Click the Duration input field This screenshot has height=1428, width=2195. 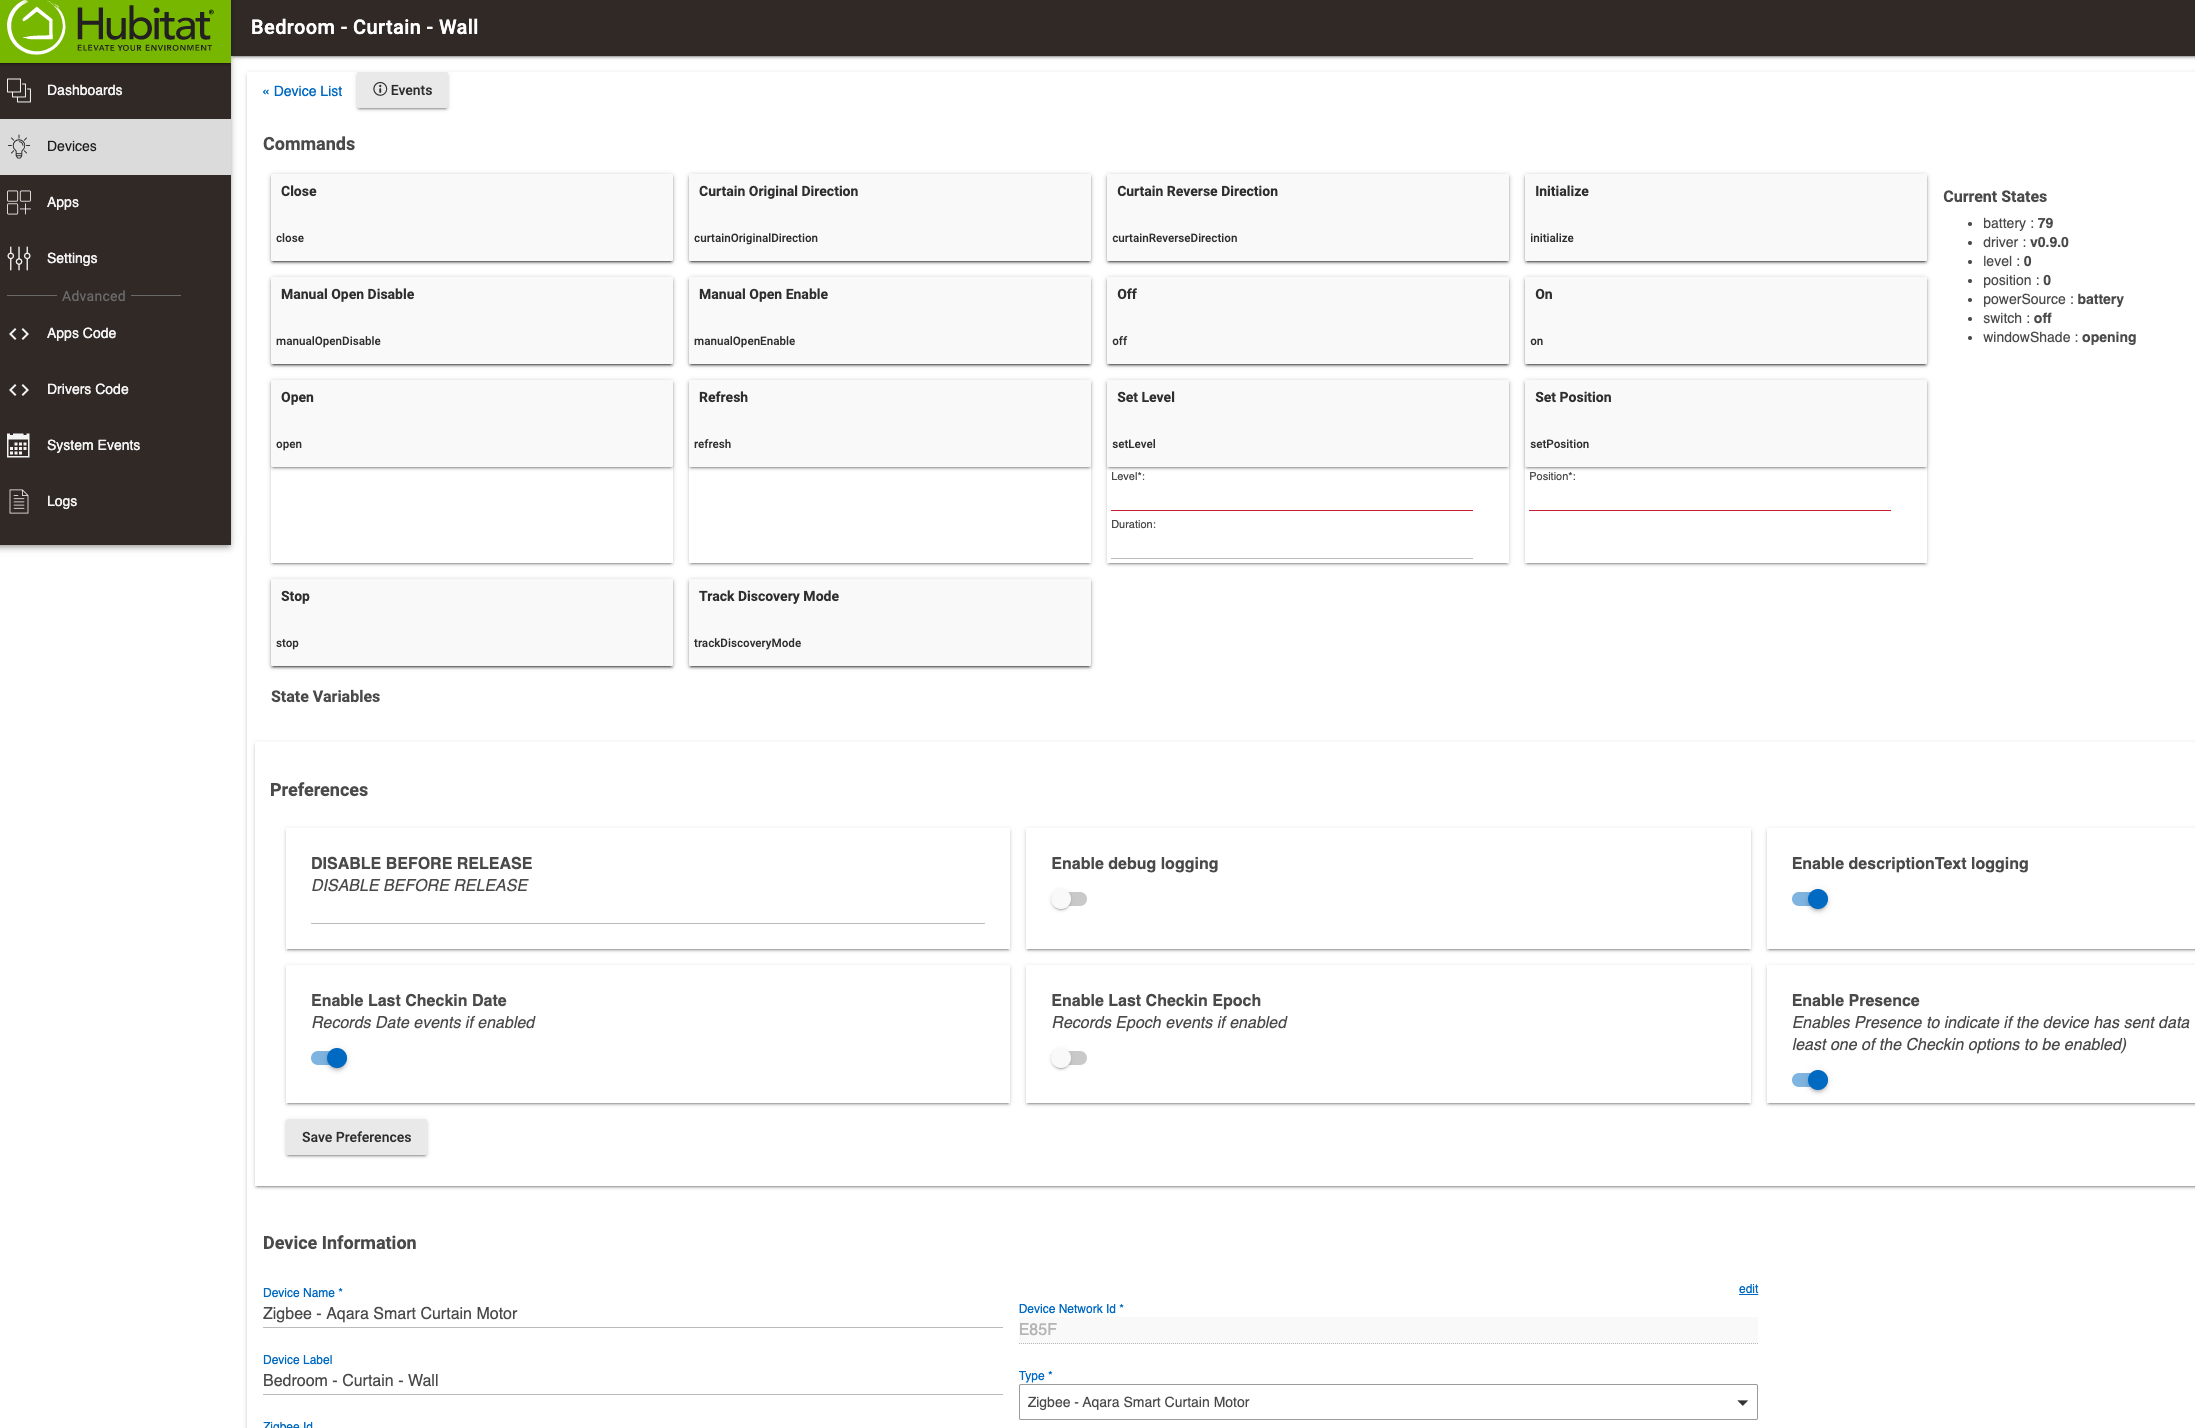(1291, 546)
